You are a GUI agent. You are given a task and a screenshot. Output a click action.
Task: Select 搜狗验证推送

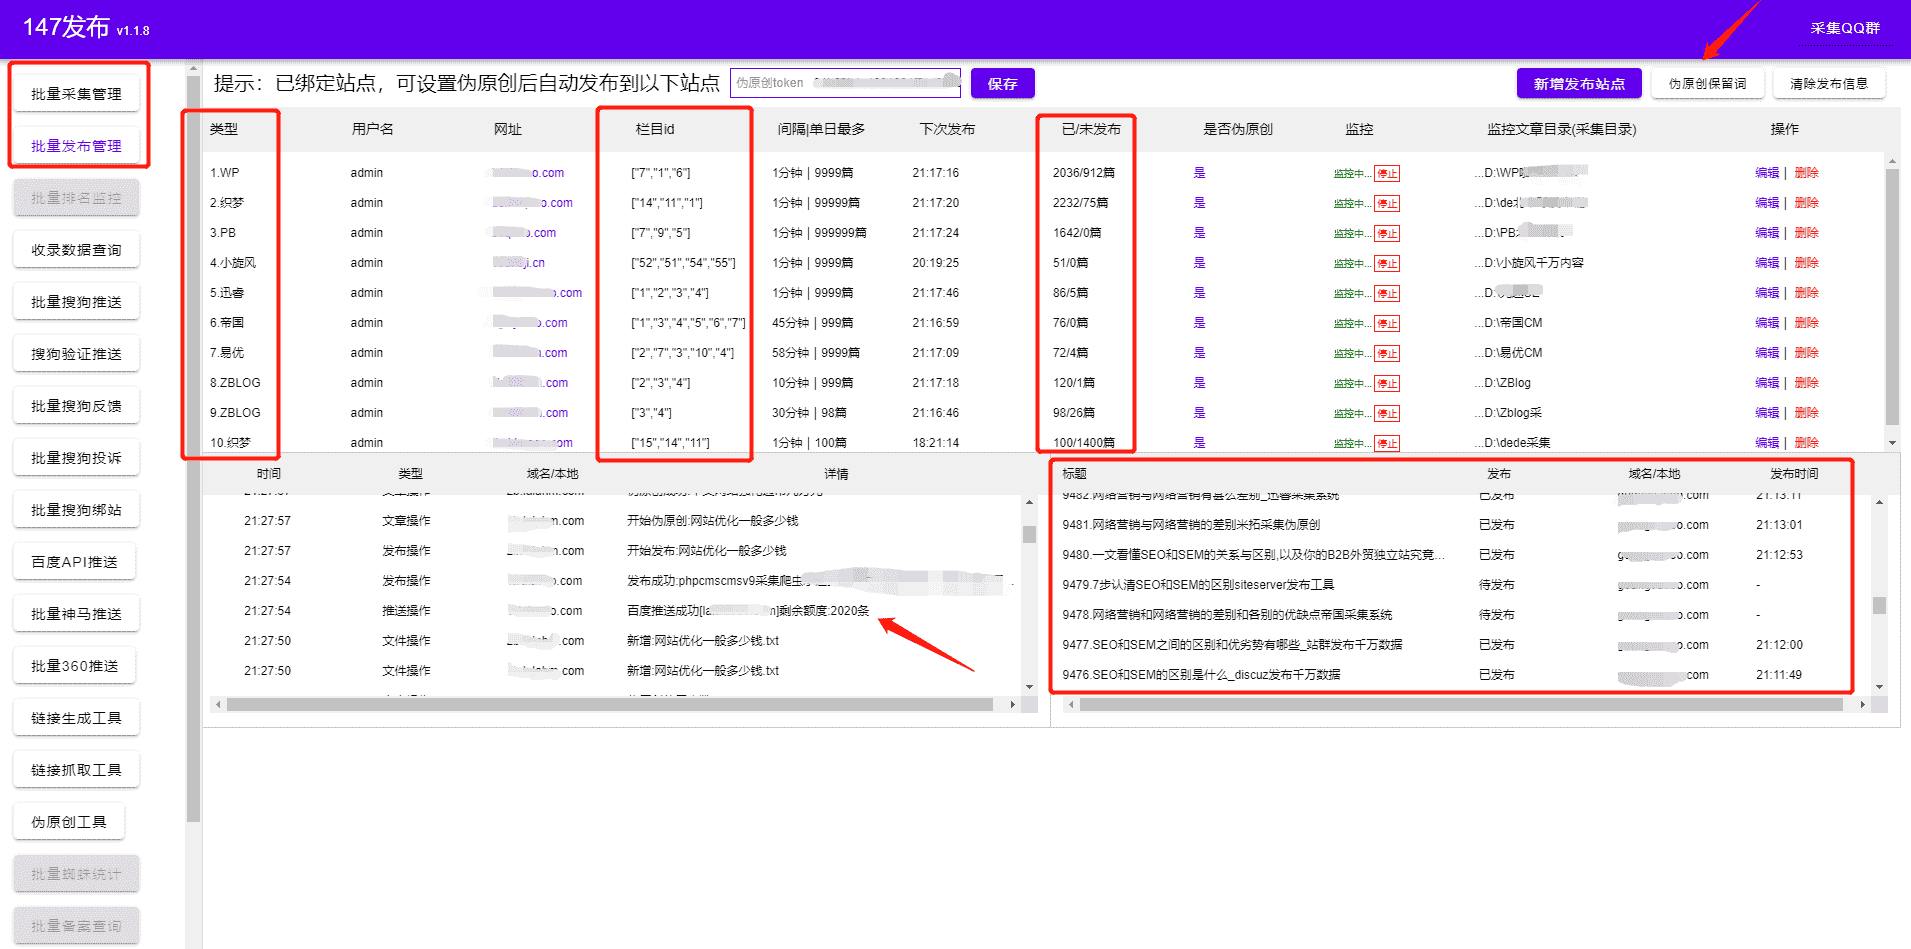point(76,353)
